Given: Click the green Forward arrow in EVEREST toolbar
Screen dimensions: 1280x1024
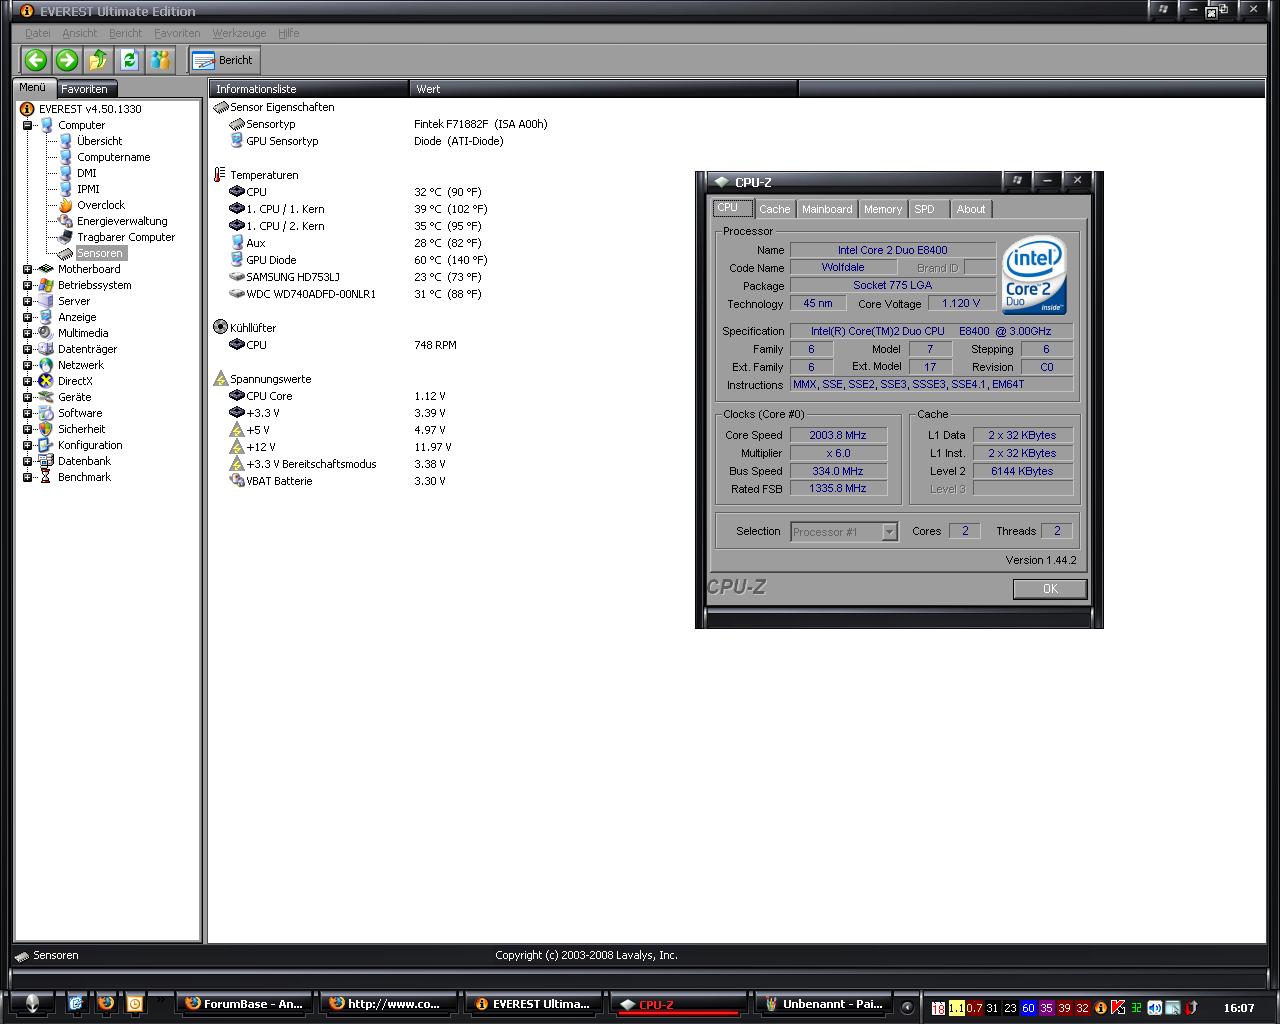Looking at the screenshot, I should 67,60.
